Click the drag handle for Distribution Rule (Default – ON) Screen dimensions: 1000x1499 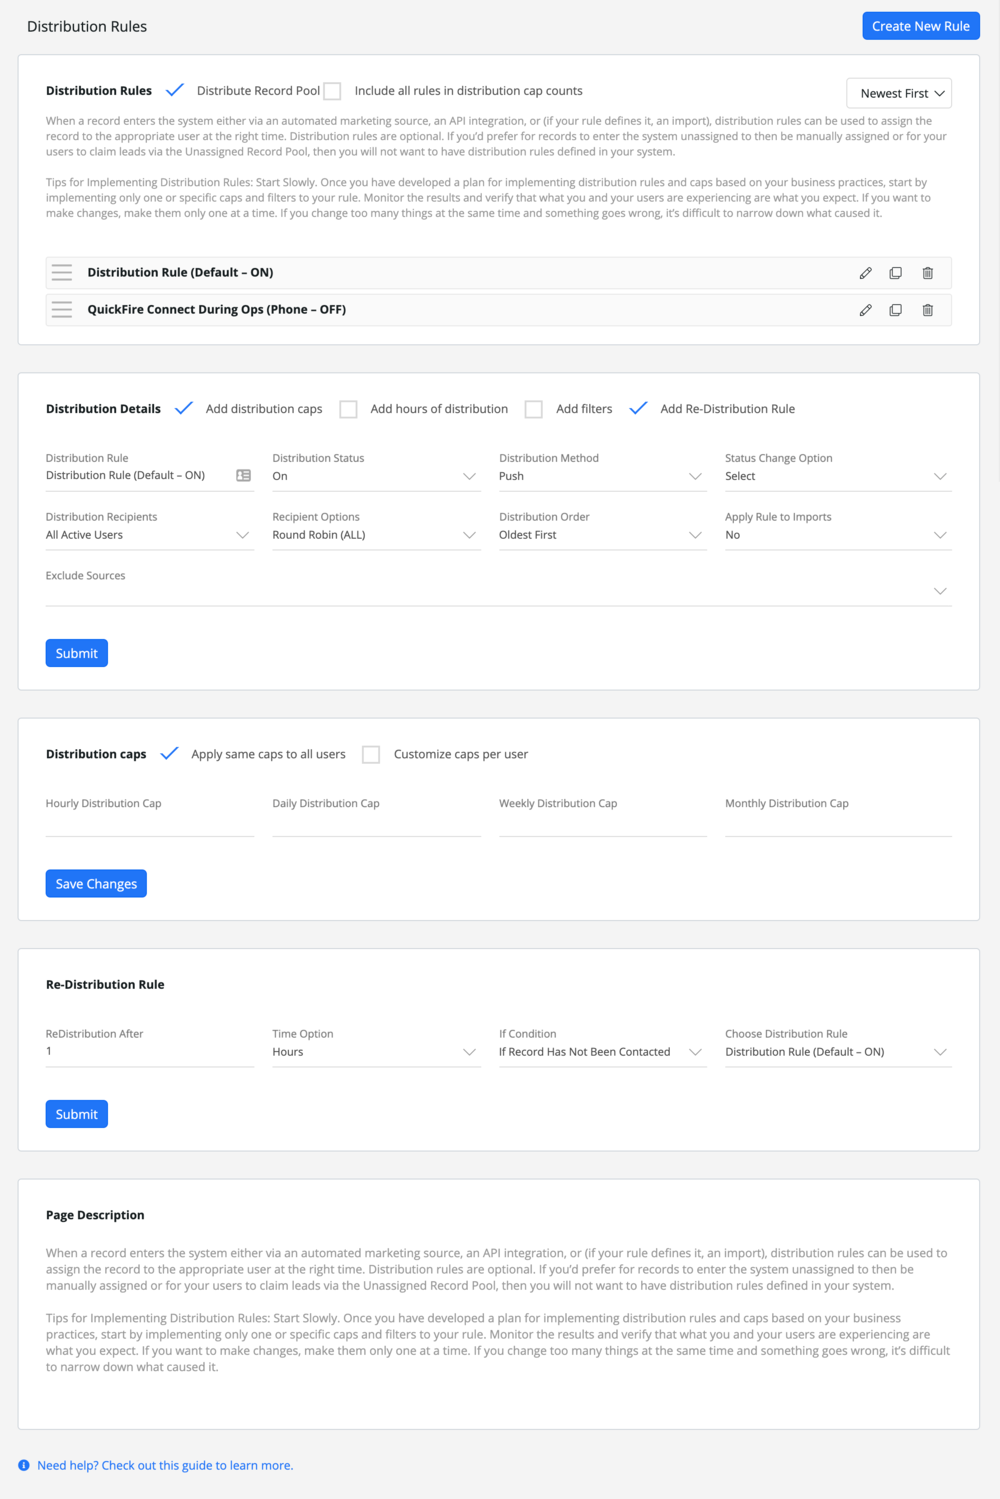pos(62,273)
